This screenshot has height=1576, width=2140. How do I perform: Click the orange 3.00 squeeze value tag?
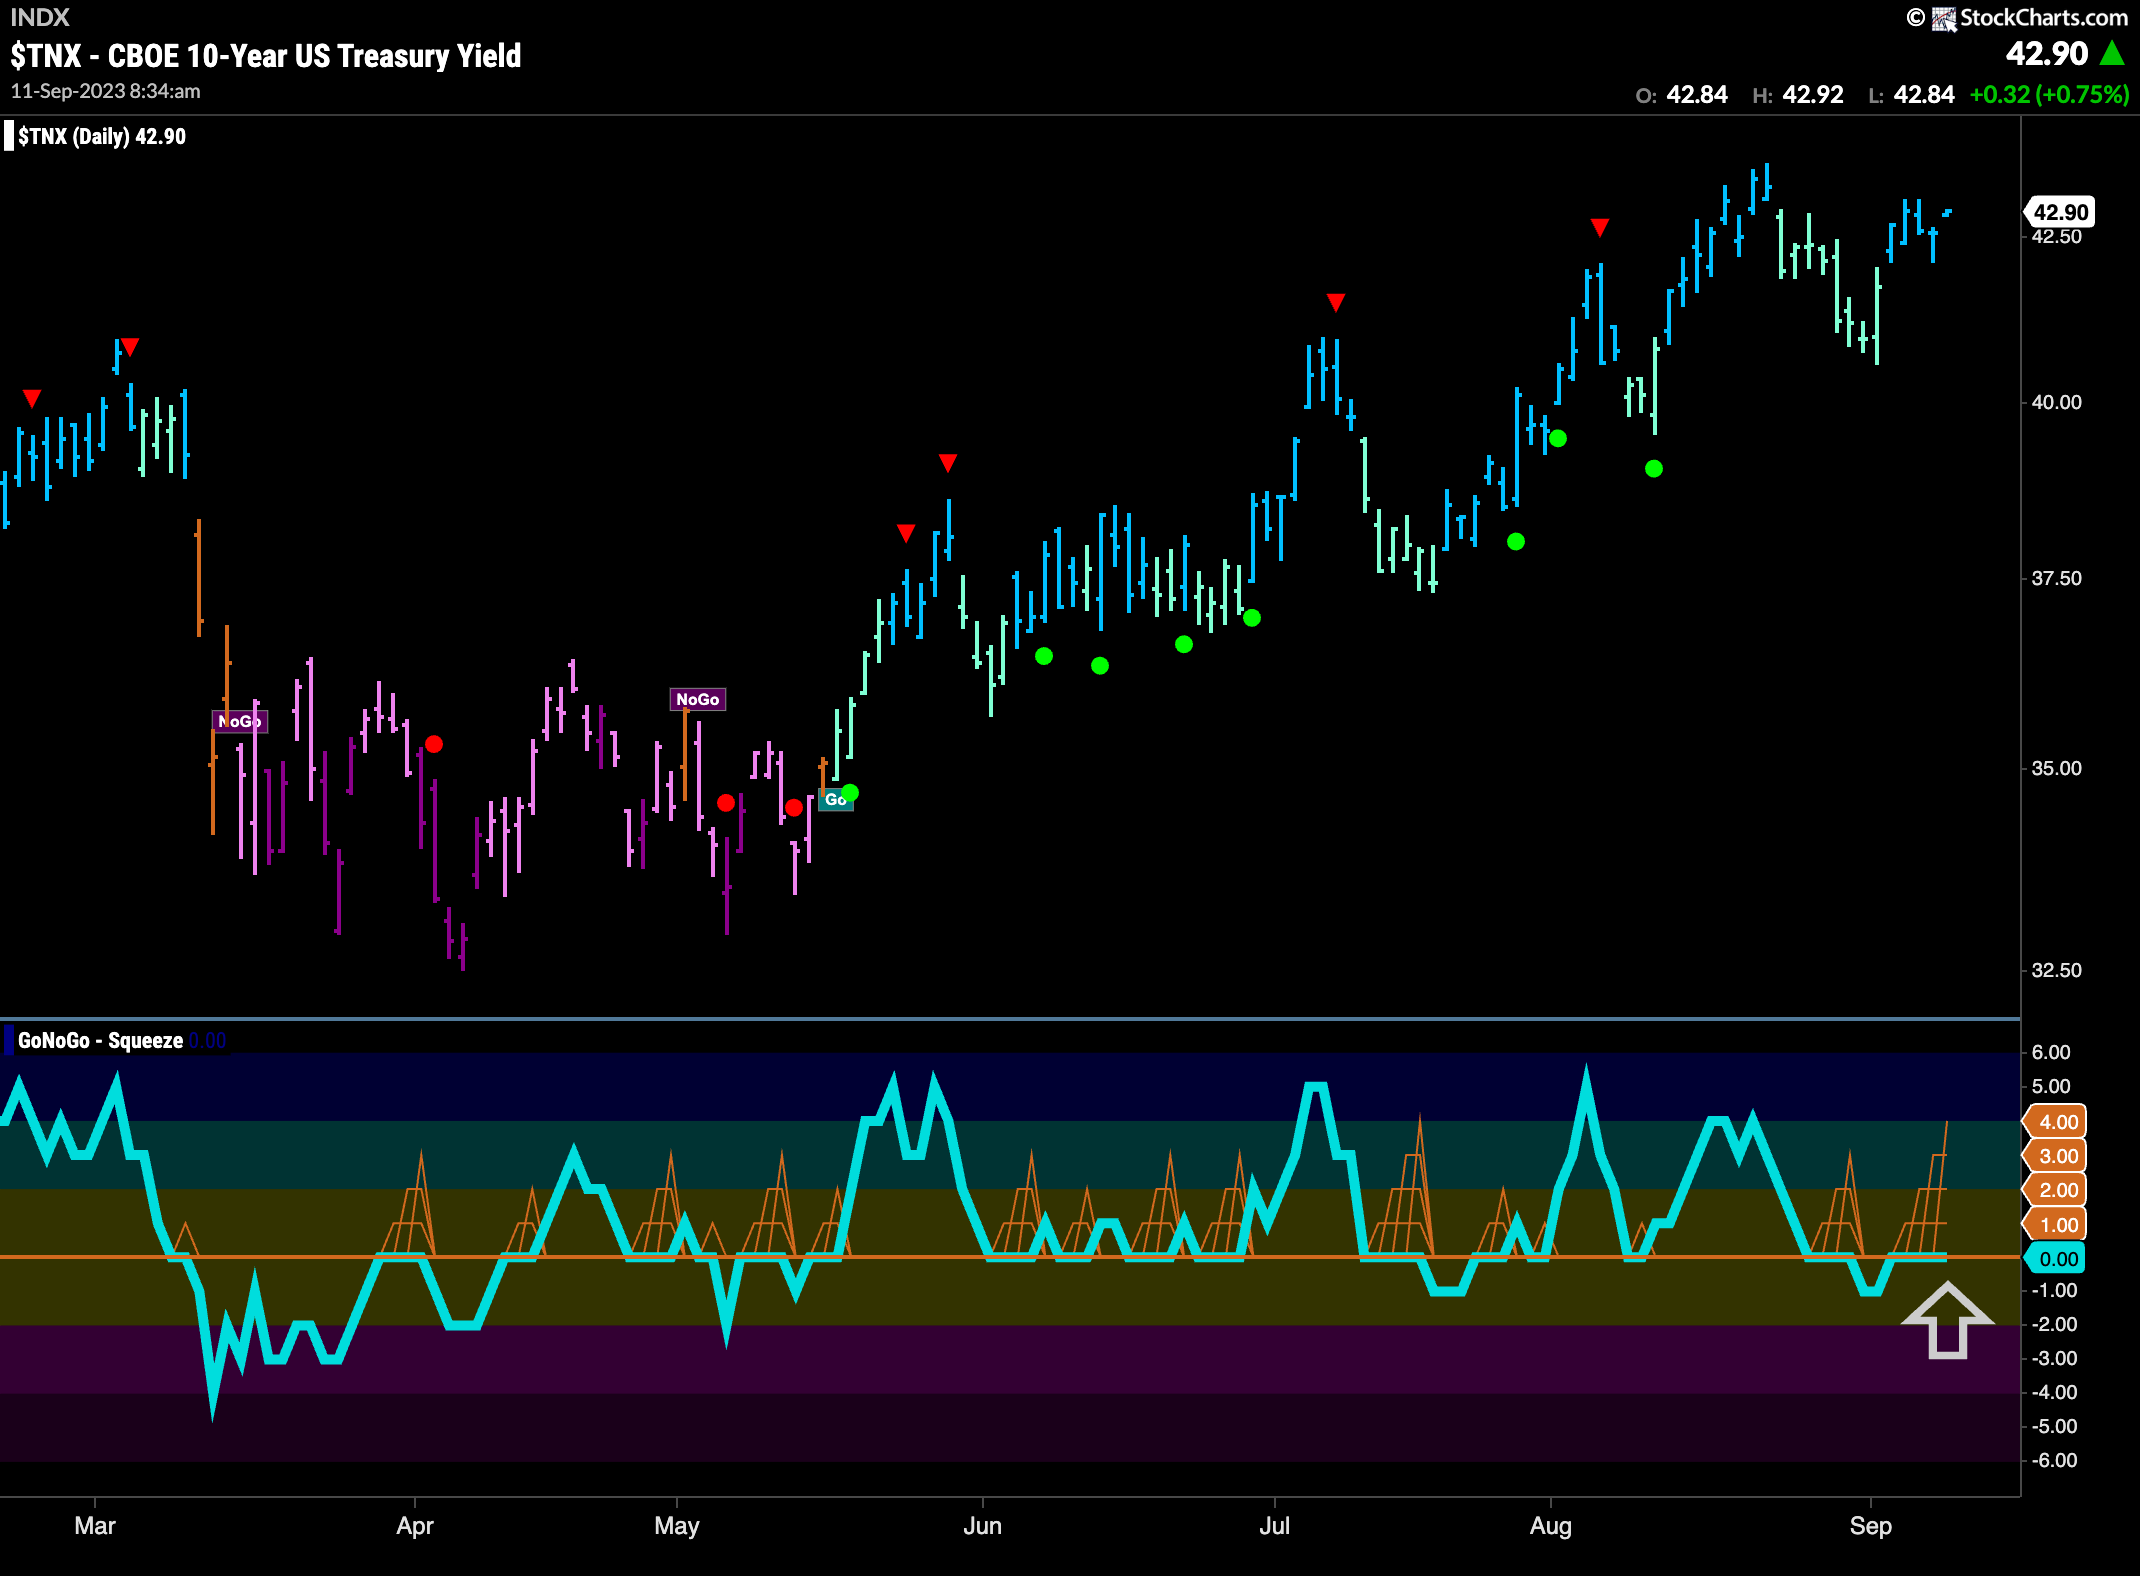click(2056, 1156)
